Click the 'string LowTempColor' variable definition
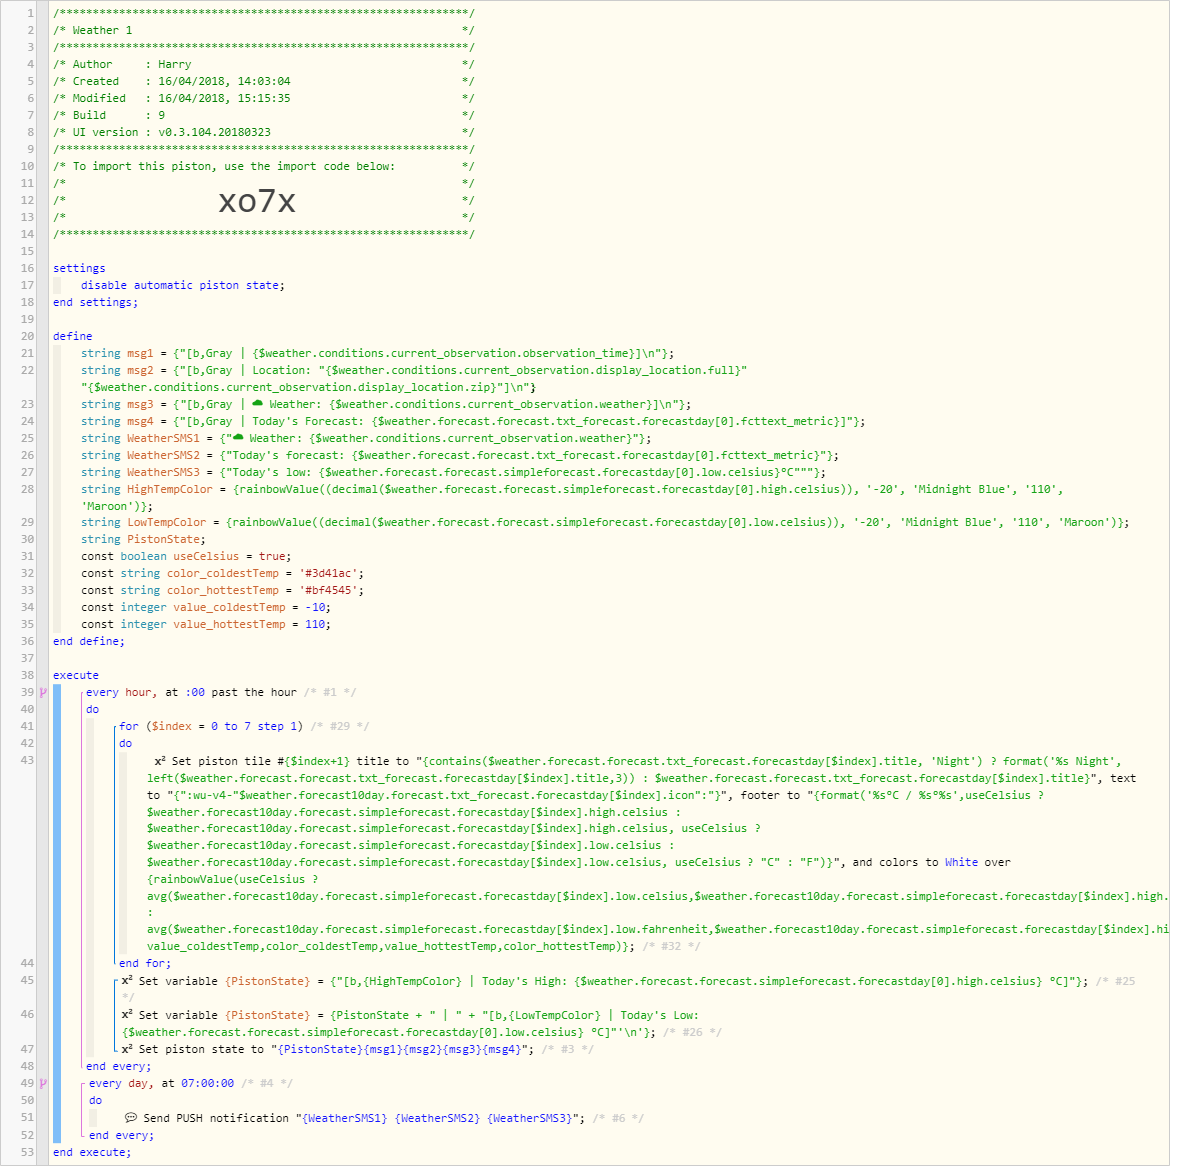Screen dimensions: 1178x1174 605,525
